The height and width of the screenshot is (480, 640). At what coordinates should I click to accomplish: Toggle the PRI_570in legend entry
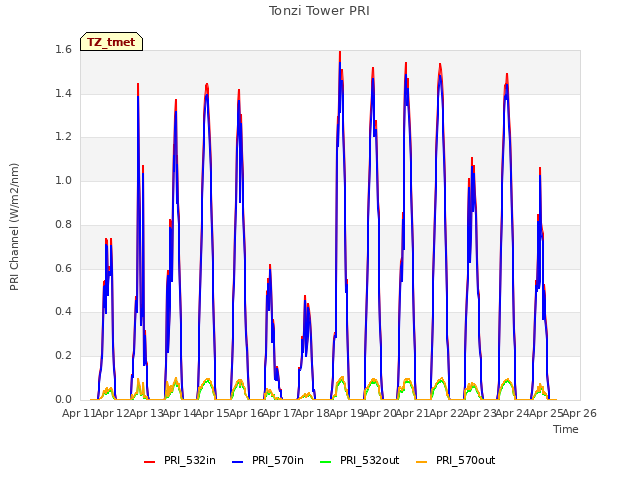point(268,460)
